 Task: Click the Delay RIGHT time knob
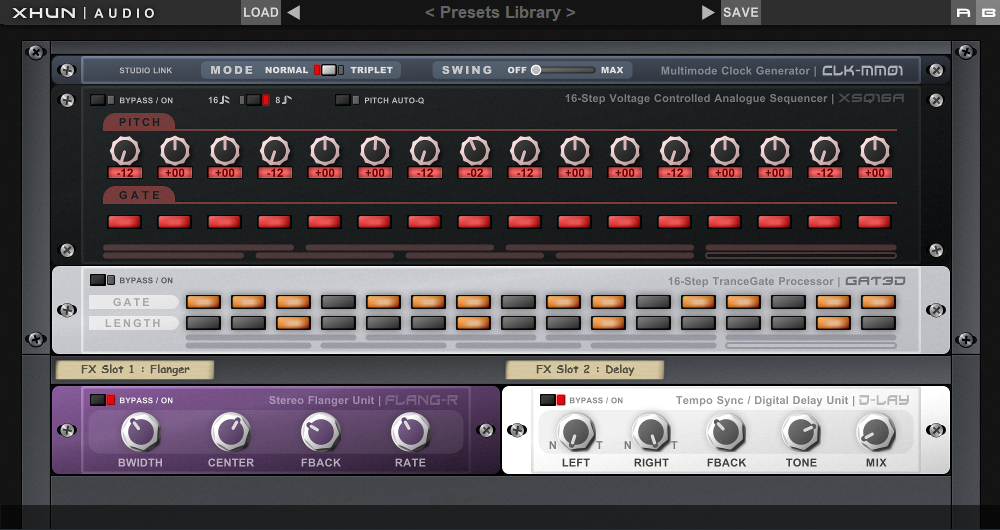coord(651,432)
